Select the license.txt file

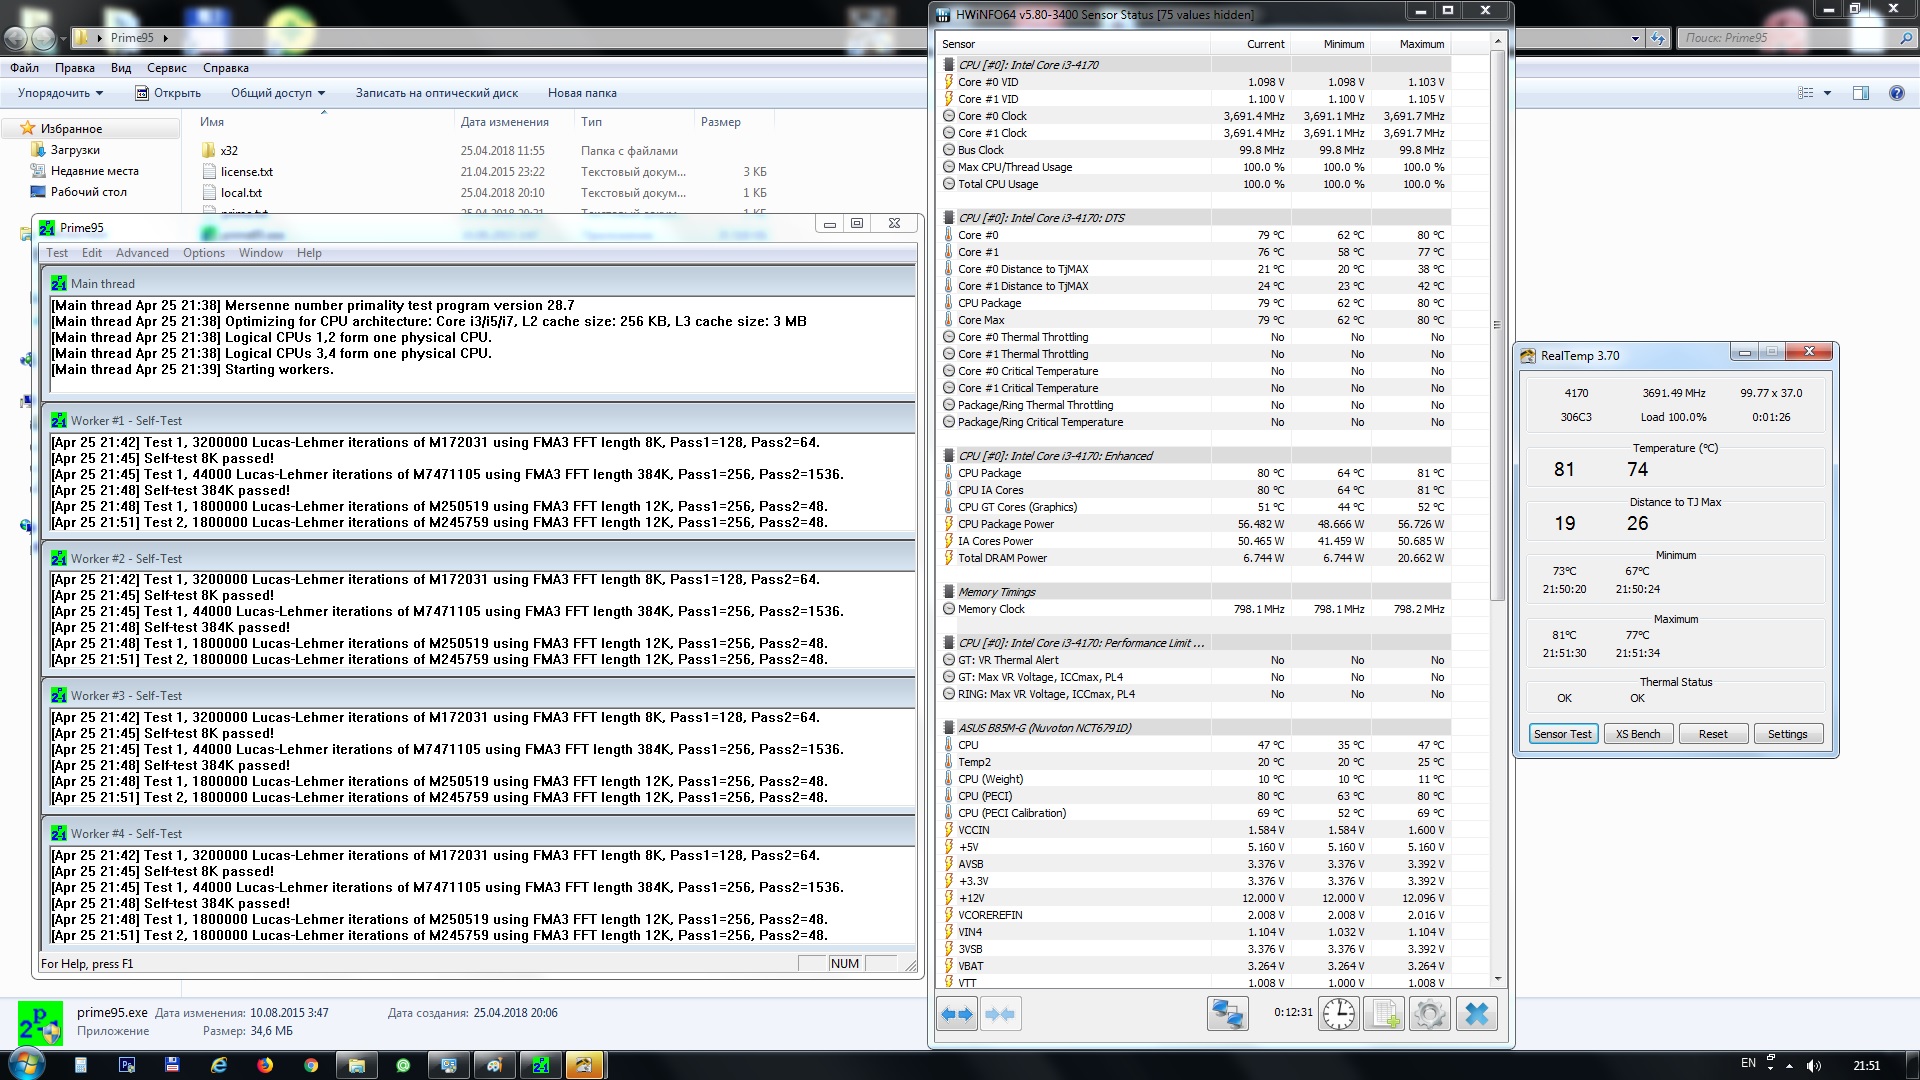[x=246, y=172]
